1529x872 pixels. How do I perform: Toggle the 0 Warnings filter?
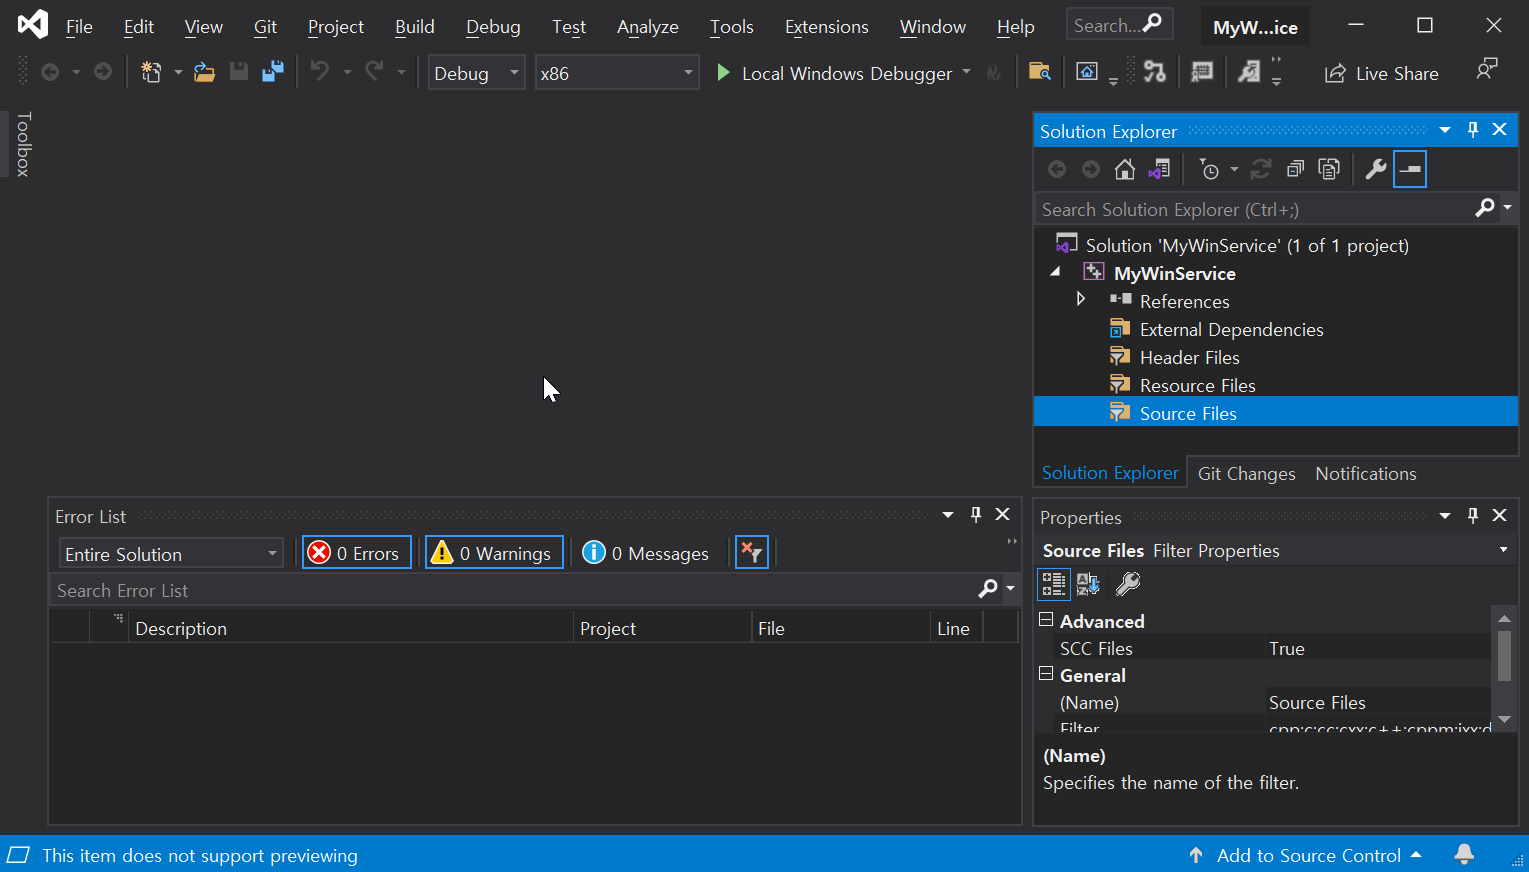click(494, 553)
